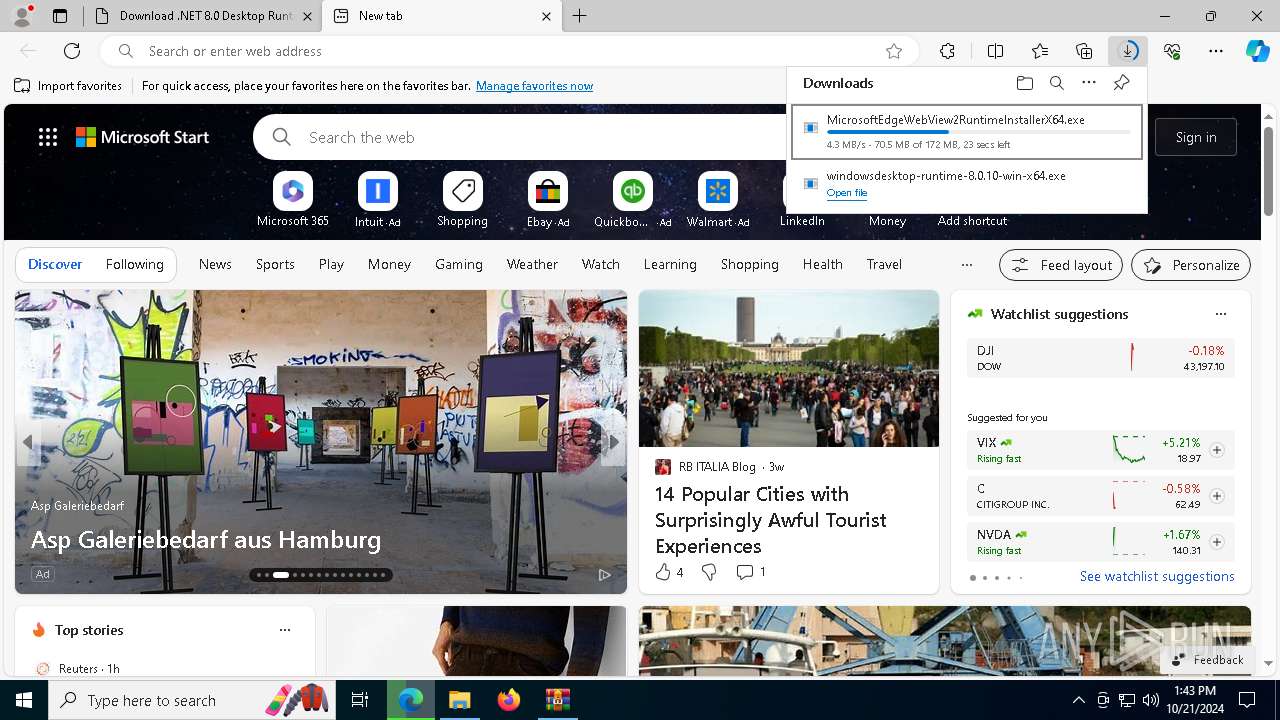The height and width of the screenshot is (720, 1280).
Task: Pin the Downloads panel
Action: tap(1121, 83)
